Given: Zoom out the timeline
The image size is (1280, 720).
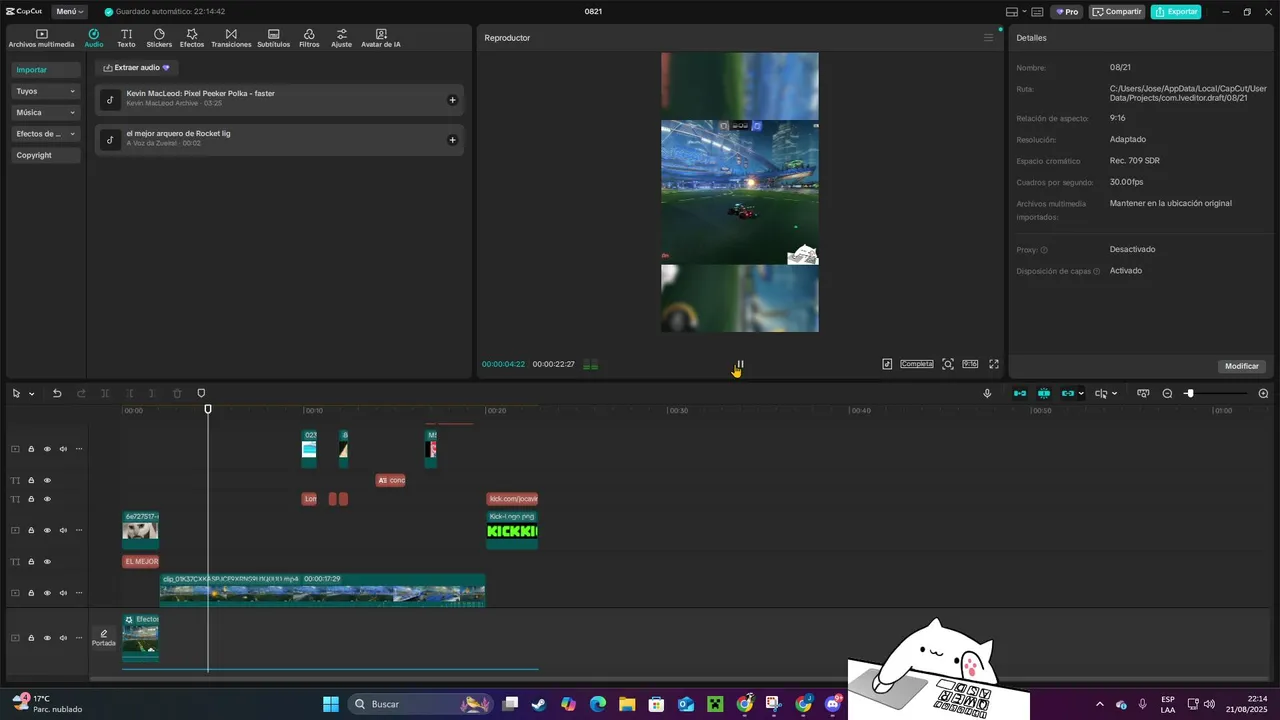Looking at the screenshot, I should (x=1167, y=394).
